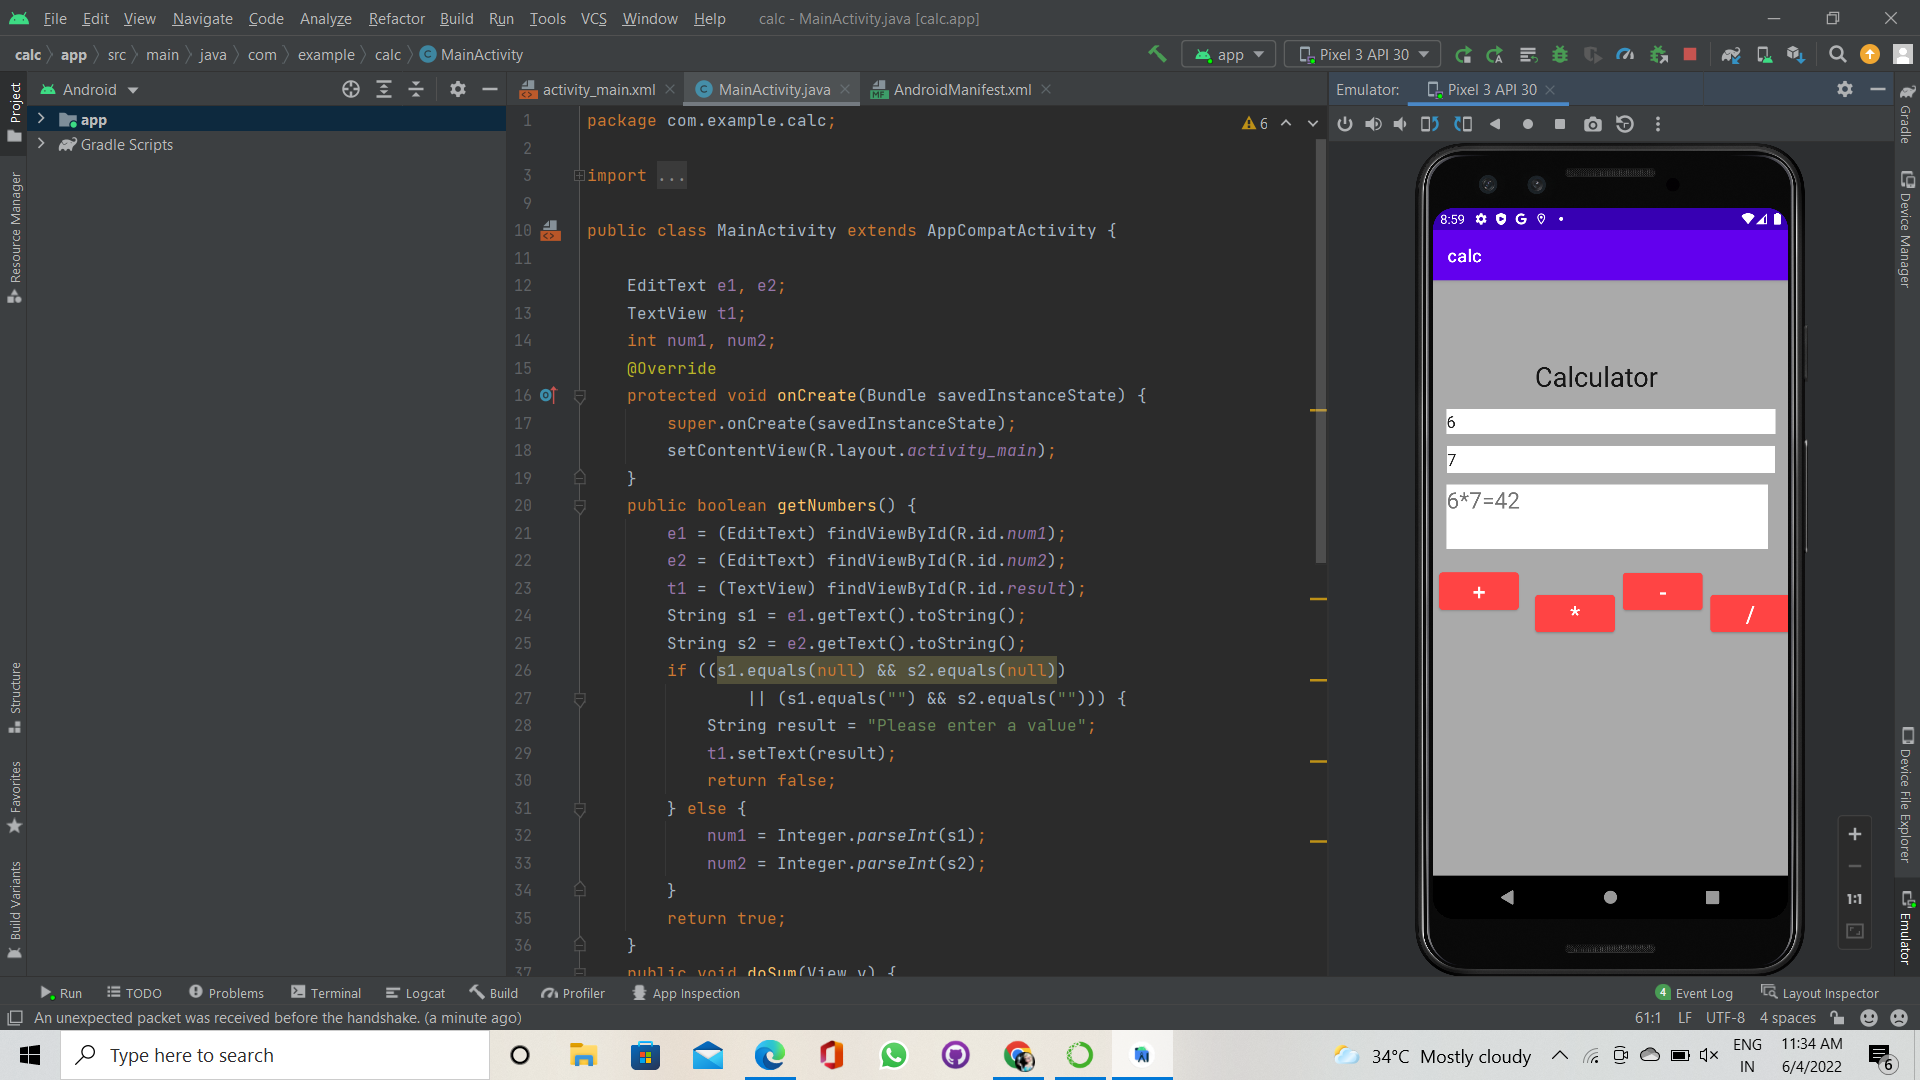
Task: Click the emulator power button
Action: (x=1344, y=124)
